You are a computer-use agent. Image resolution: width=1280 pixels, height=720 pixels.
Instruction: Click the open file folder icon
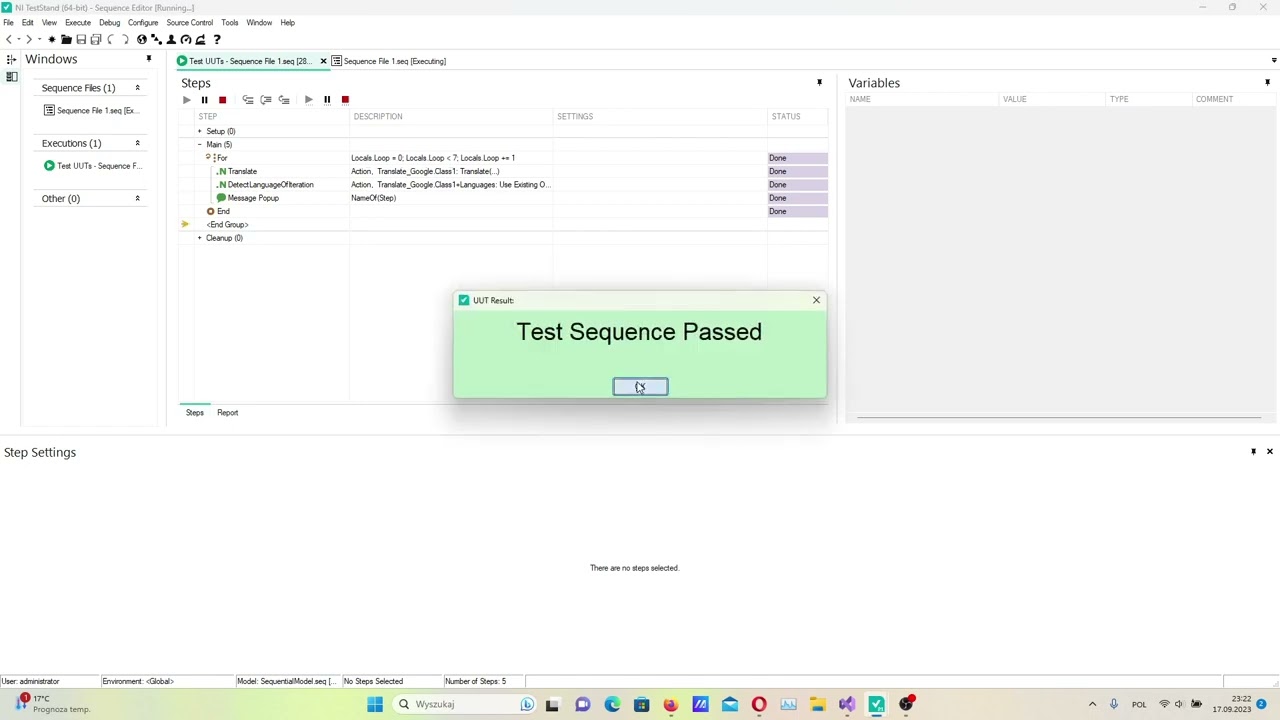pos(66,39)
